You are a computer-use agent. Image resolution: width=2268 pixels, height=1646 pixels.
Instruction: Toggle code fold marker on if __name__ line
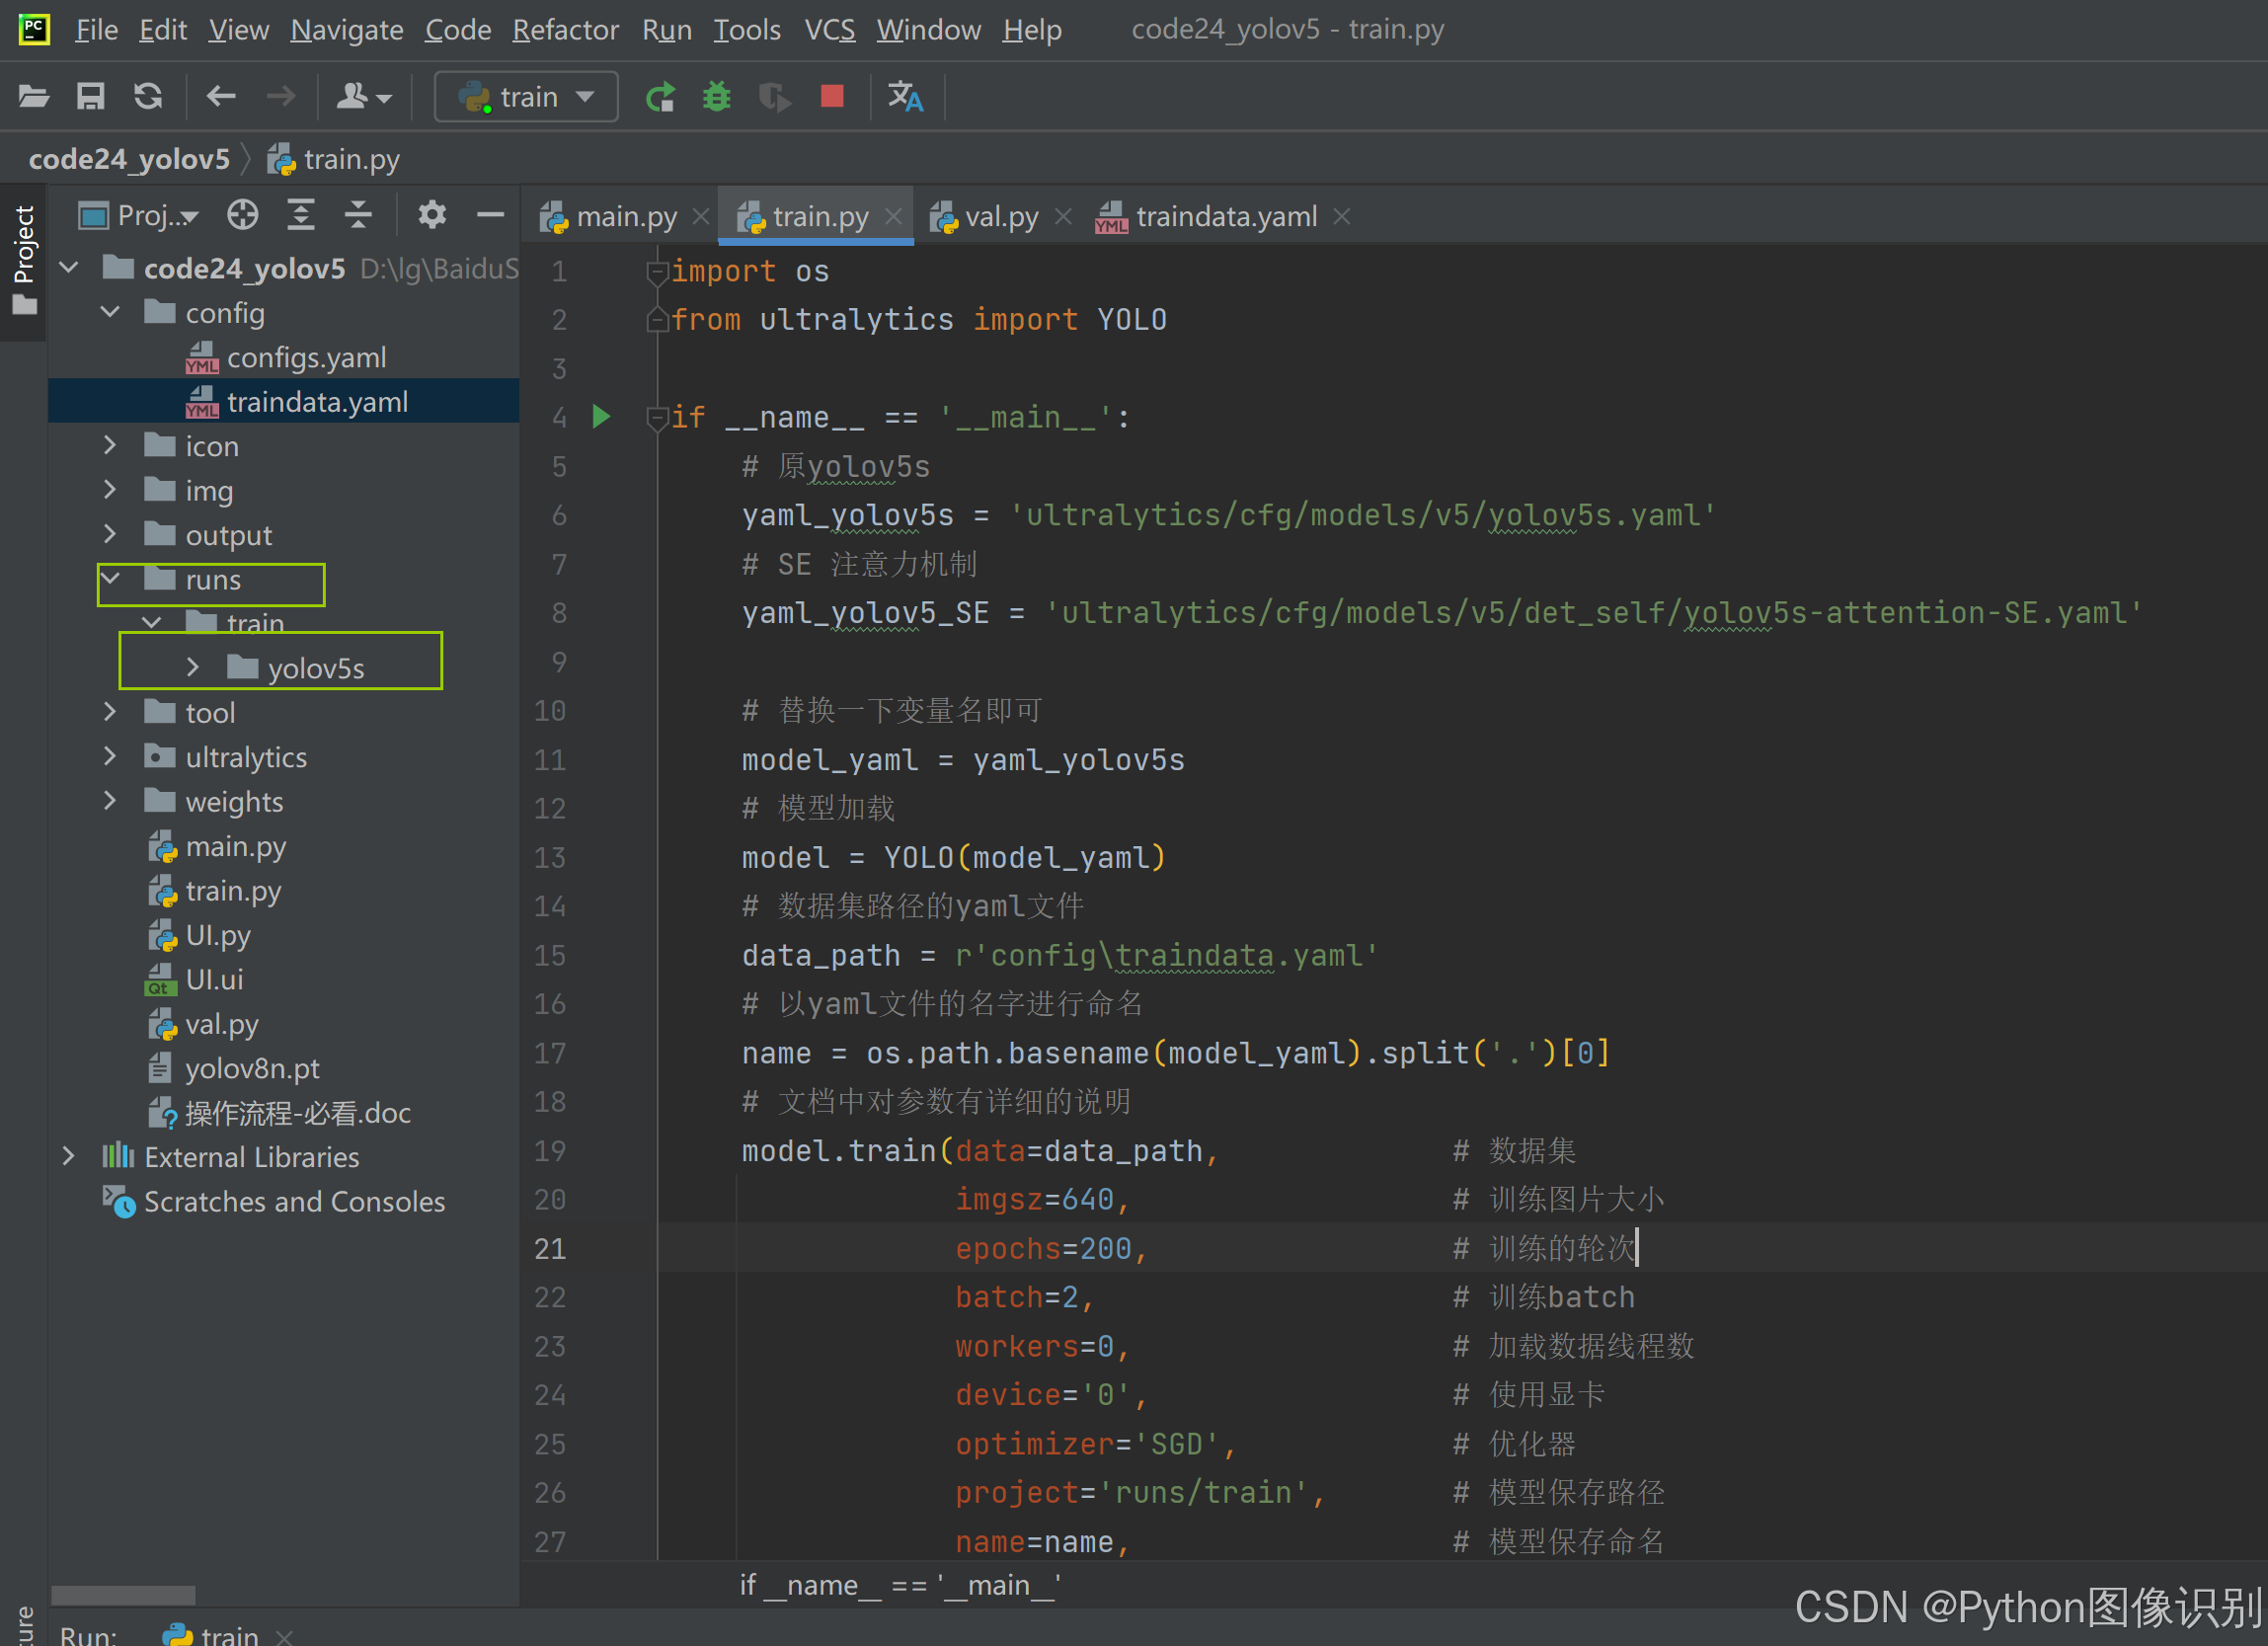coord(656,419)
